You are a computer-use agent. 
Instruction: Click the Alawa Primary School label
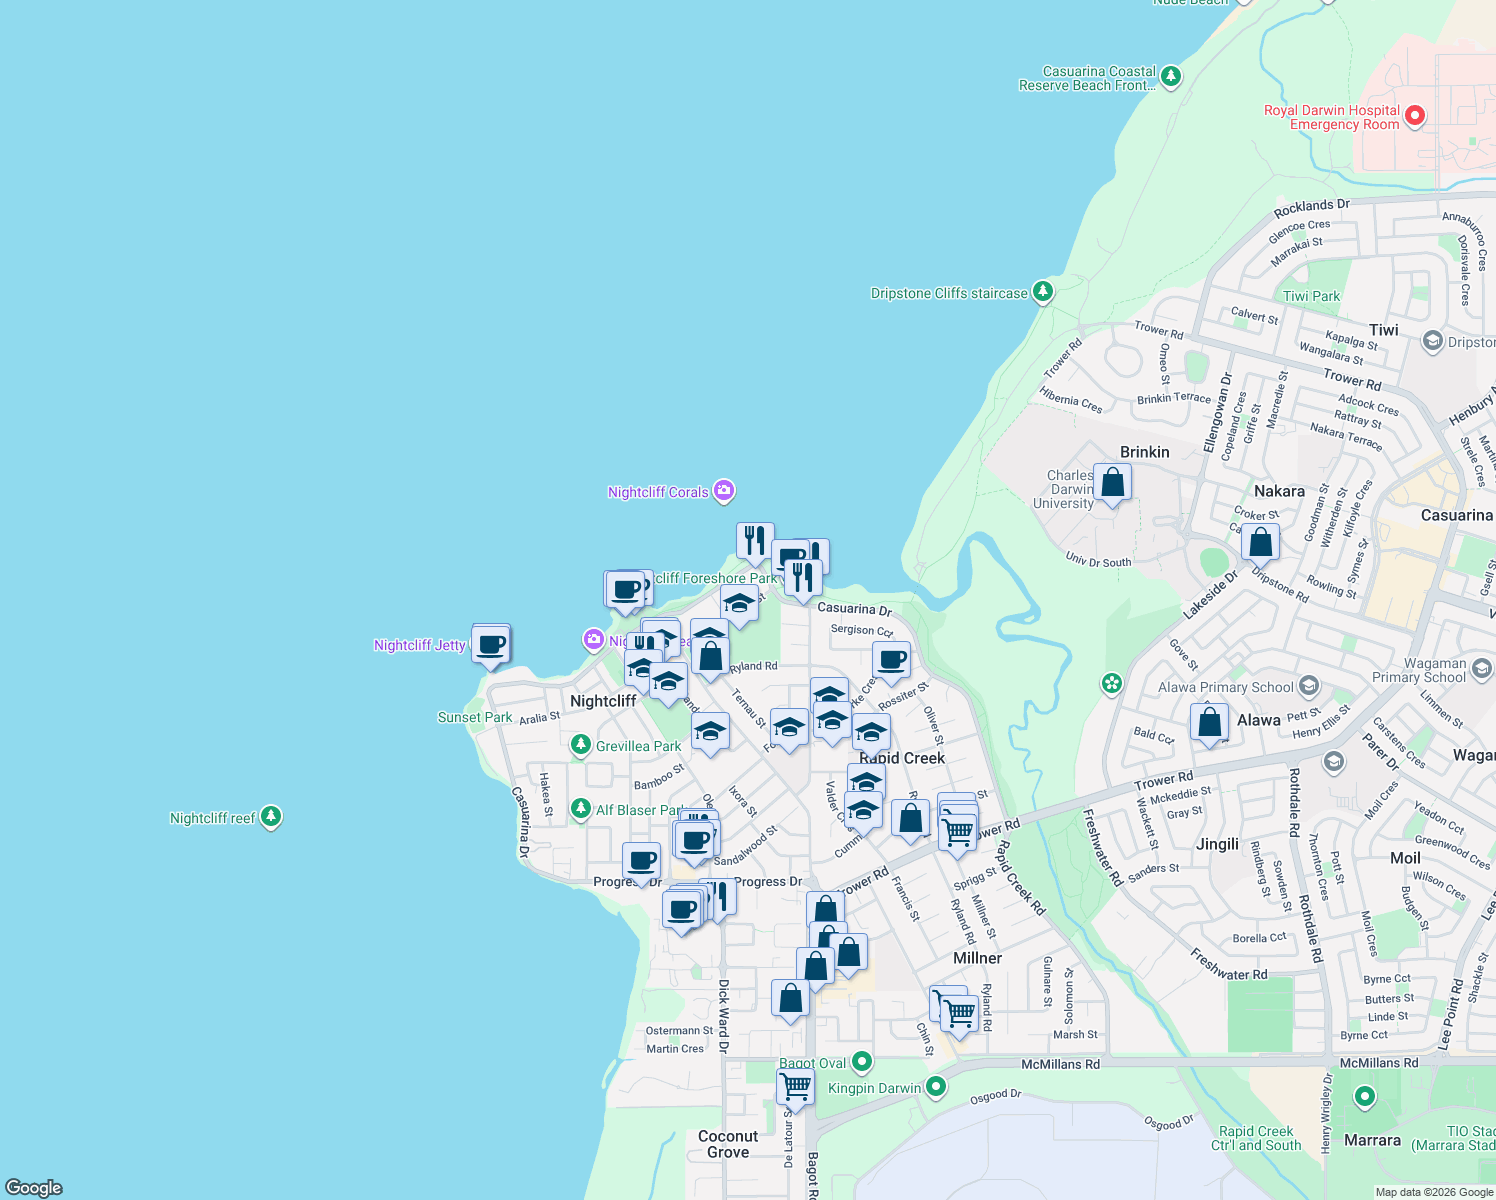coord(1225,687)
